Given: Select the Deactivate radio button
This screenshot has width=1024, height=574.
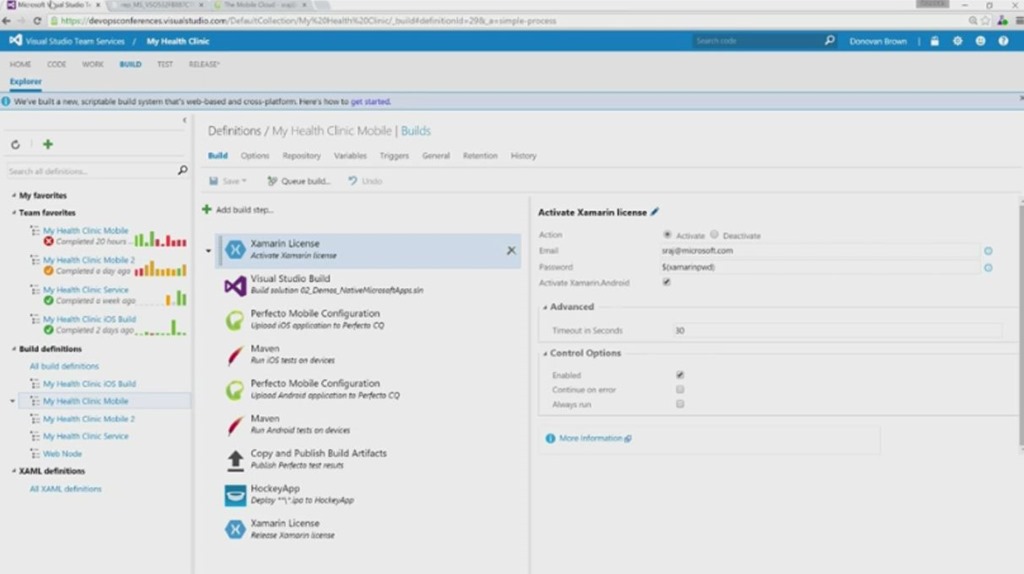Looking at the screenshot, I should point(714,234).
